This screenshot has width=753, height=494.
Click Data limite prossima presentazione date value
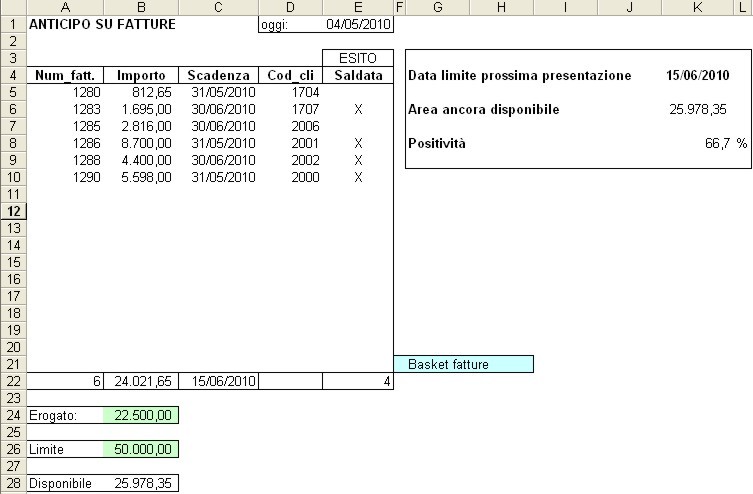pos(697,75)
